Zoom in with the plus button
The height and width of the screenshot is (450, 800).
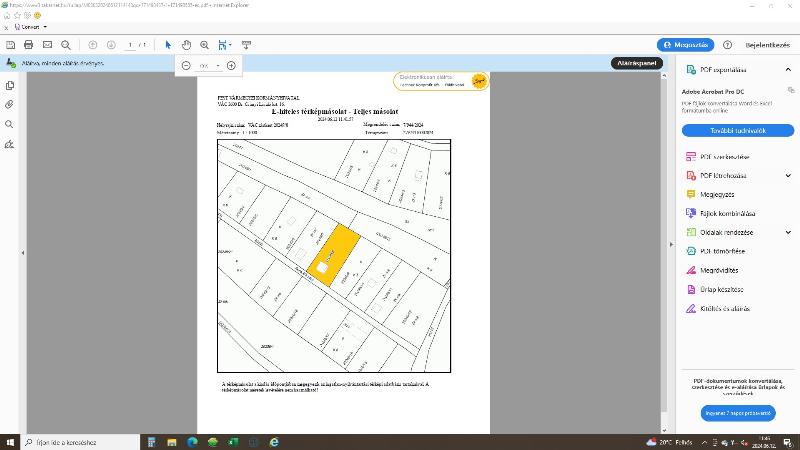pos(231,65)
